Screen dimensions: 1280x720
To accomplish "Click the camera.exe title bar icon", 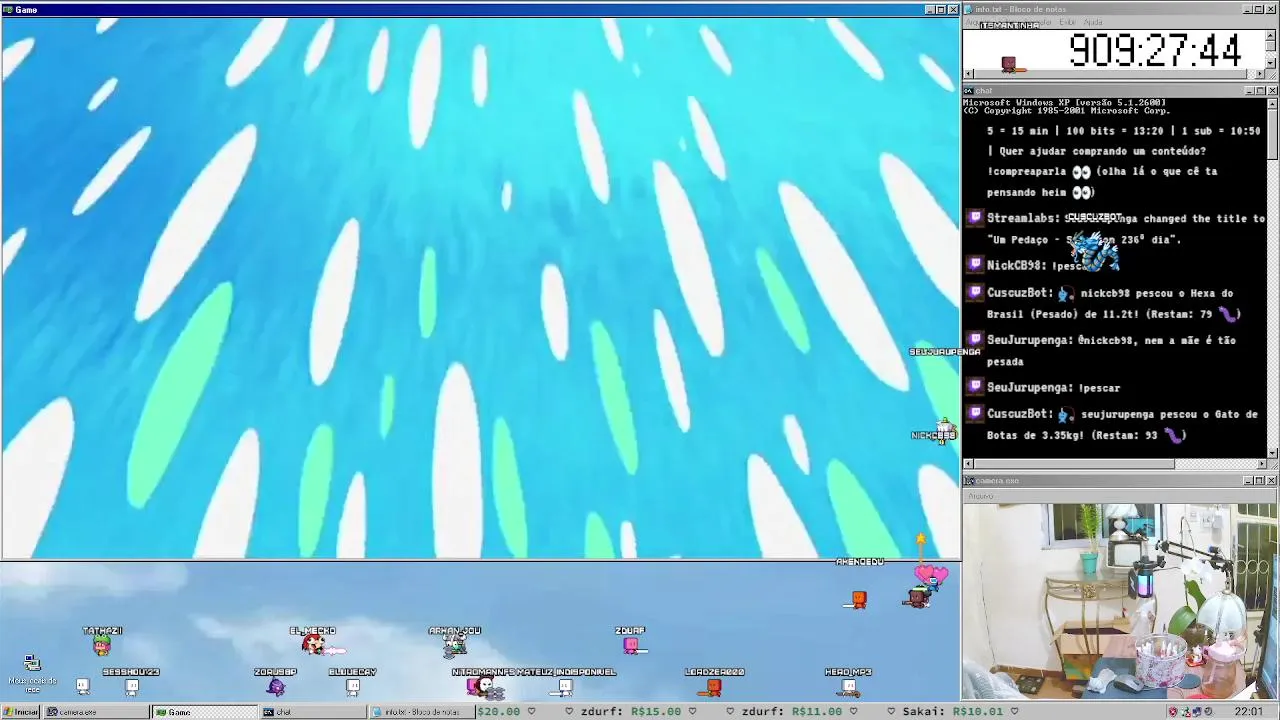I will pos(969,481).
